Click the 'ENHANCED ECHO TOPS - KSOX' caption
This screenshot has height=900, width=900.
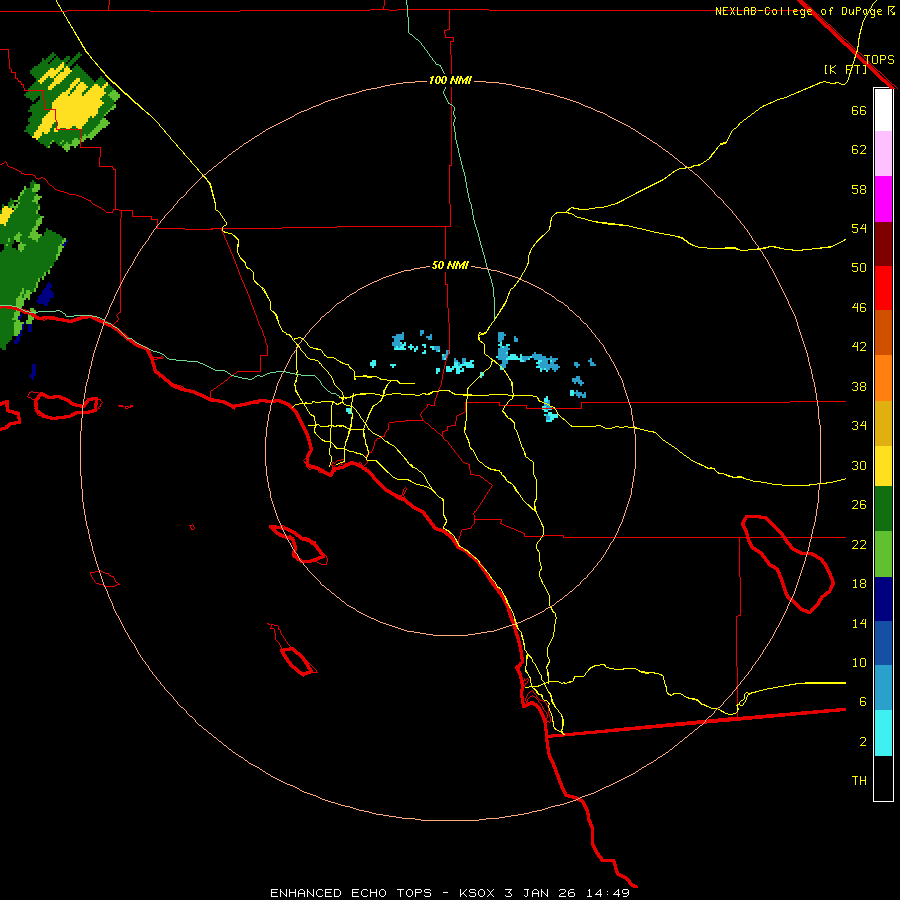click(x=382, y=893)
